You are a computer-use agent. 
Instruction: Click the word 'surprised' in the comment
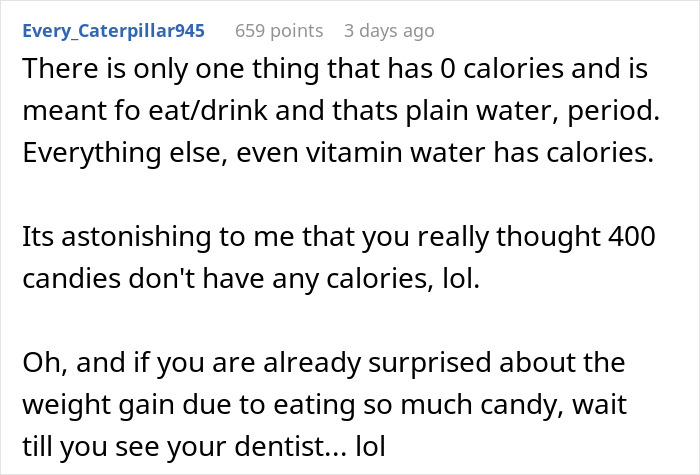430,362
